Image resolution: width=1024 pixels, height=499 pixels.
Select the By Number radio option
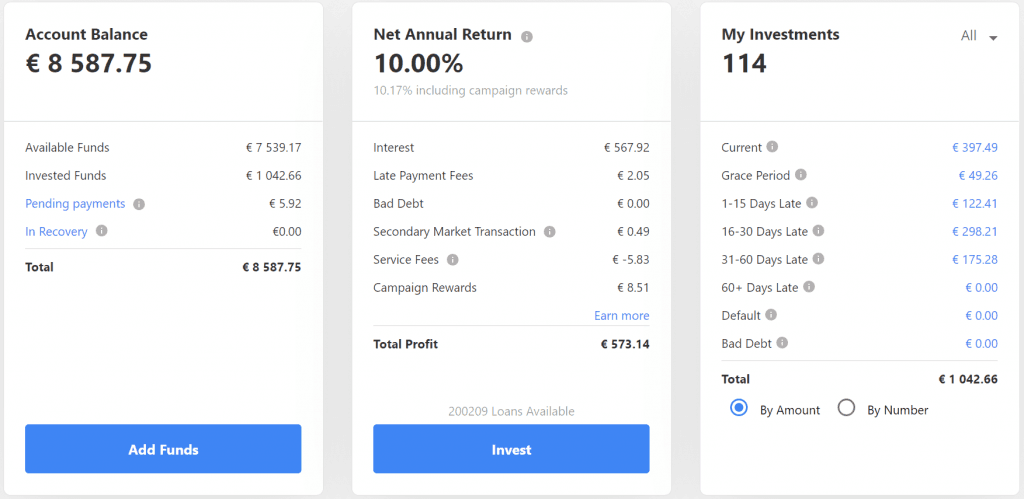coord(846,408)
